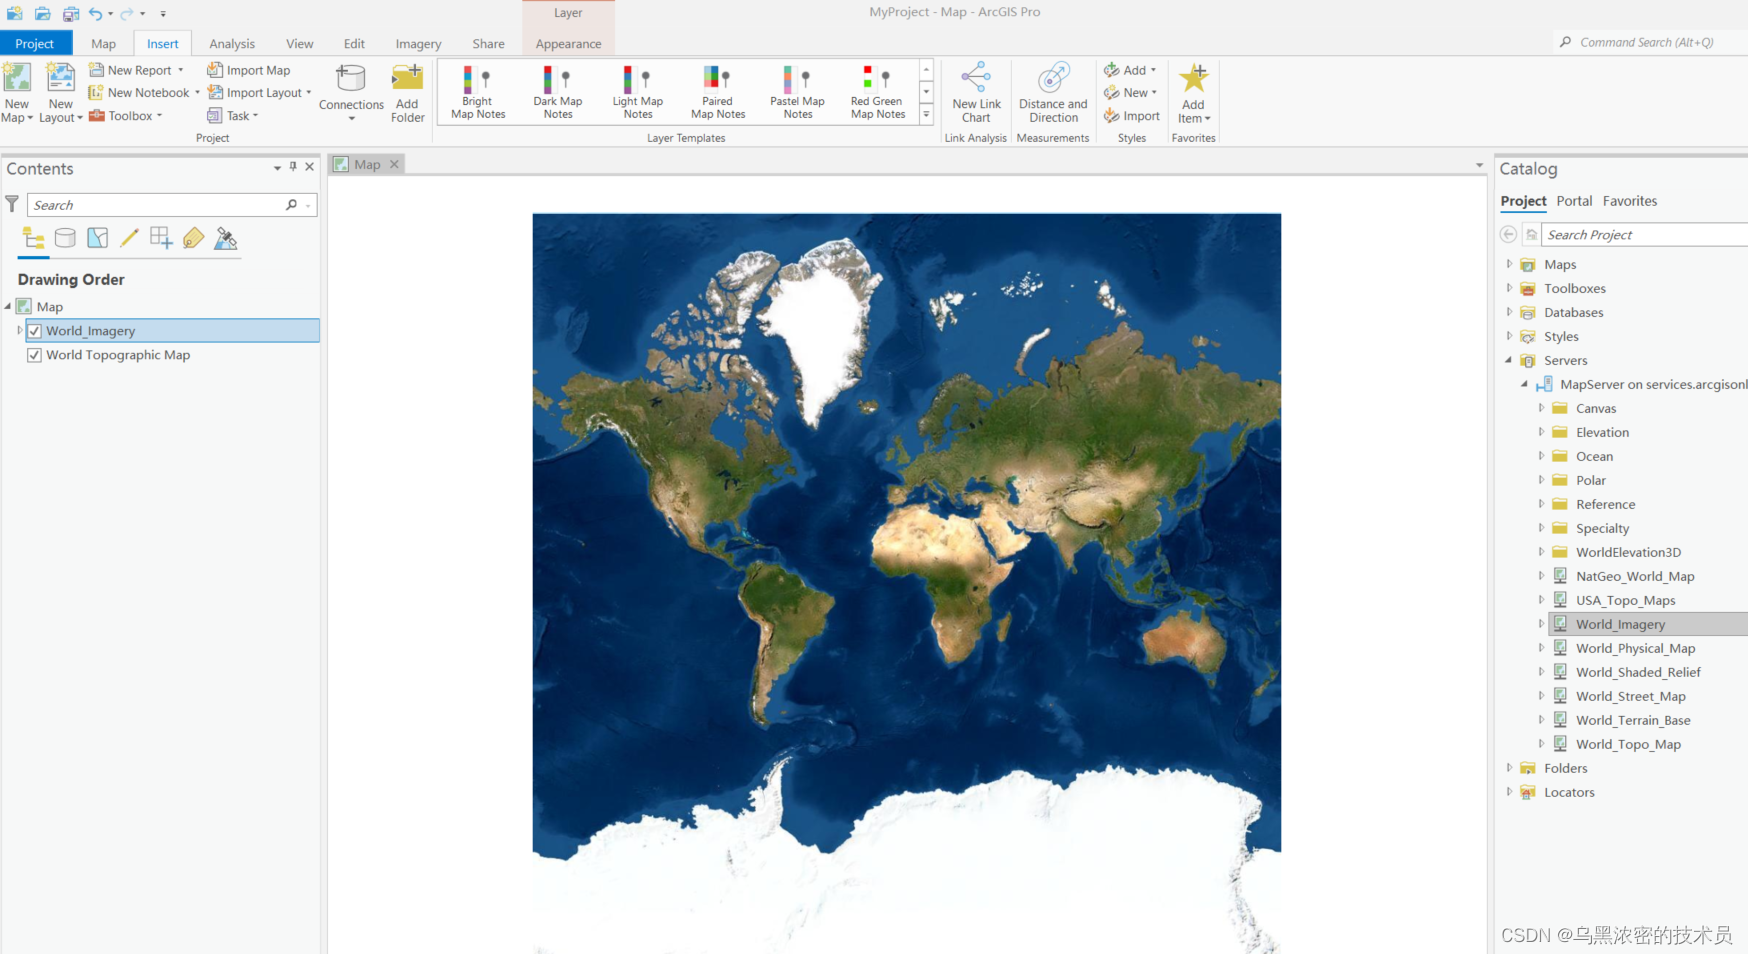Switch to Portal tab in Catalog
This screenshot has width=1748, height=954.
(1574, 201)
